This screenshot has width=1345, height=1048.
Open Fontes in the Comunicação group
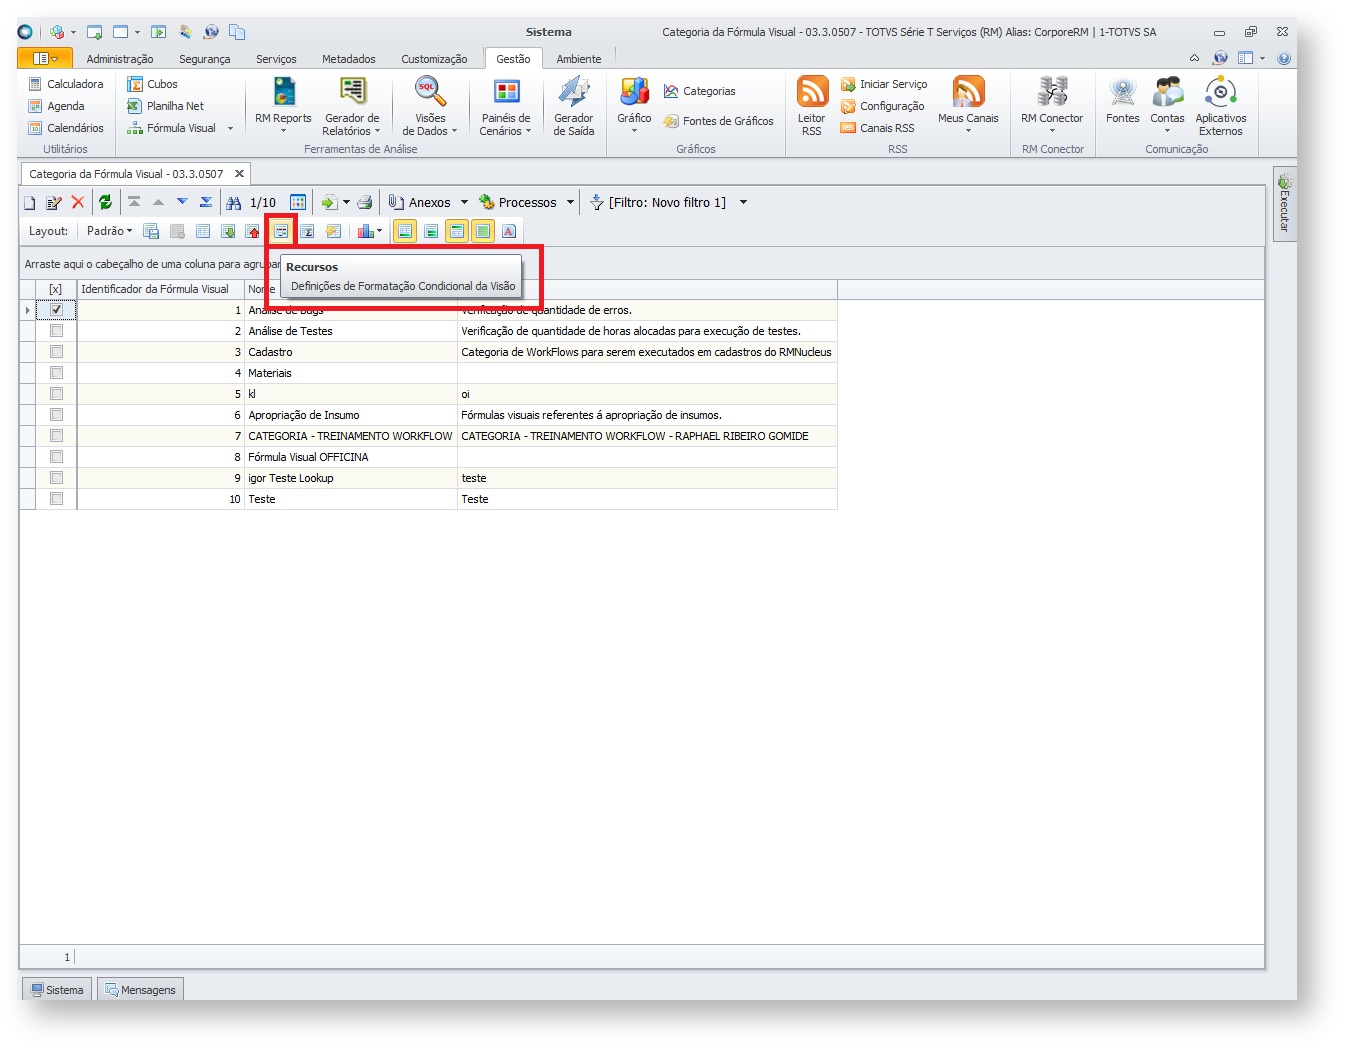click(1123, 101)
